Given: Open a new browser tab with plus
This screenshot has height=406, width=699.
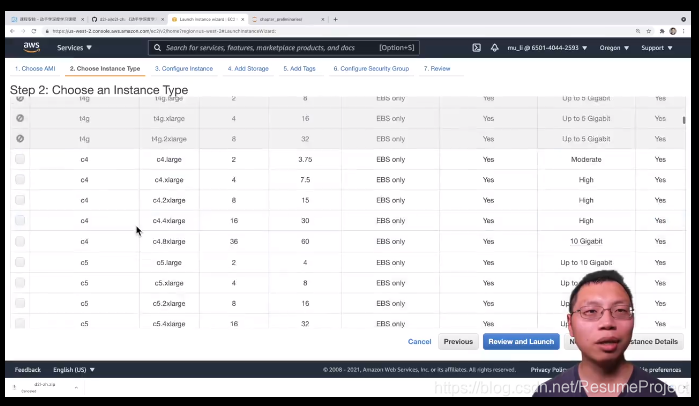Looking at the screenshot, I should (335, 19).
